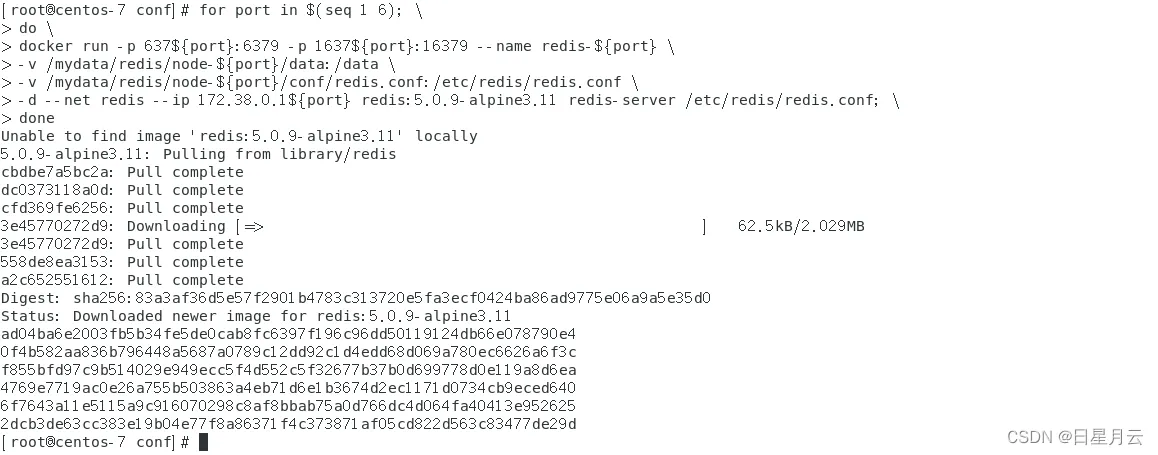Screen dimensions: 1158x455
Task: Click the 'for port in $(seq 1 6)' line
Action: point(300,10)
